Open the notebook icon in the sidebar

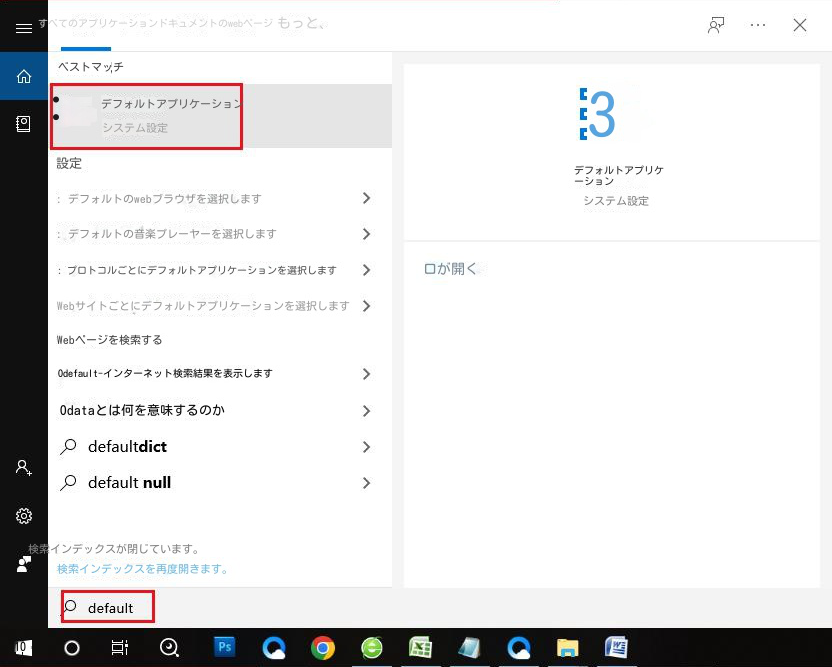pos(24,123)
